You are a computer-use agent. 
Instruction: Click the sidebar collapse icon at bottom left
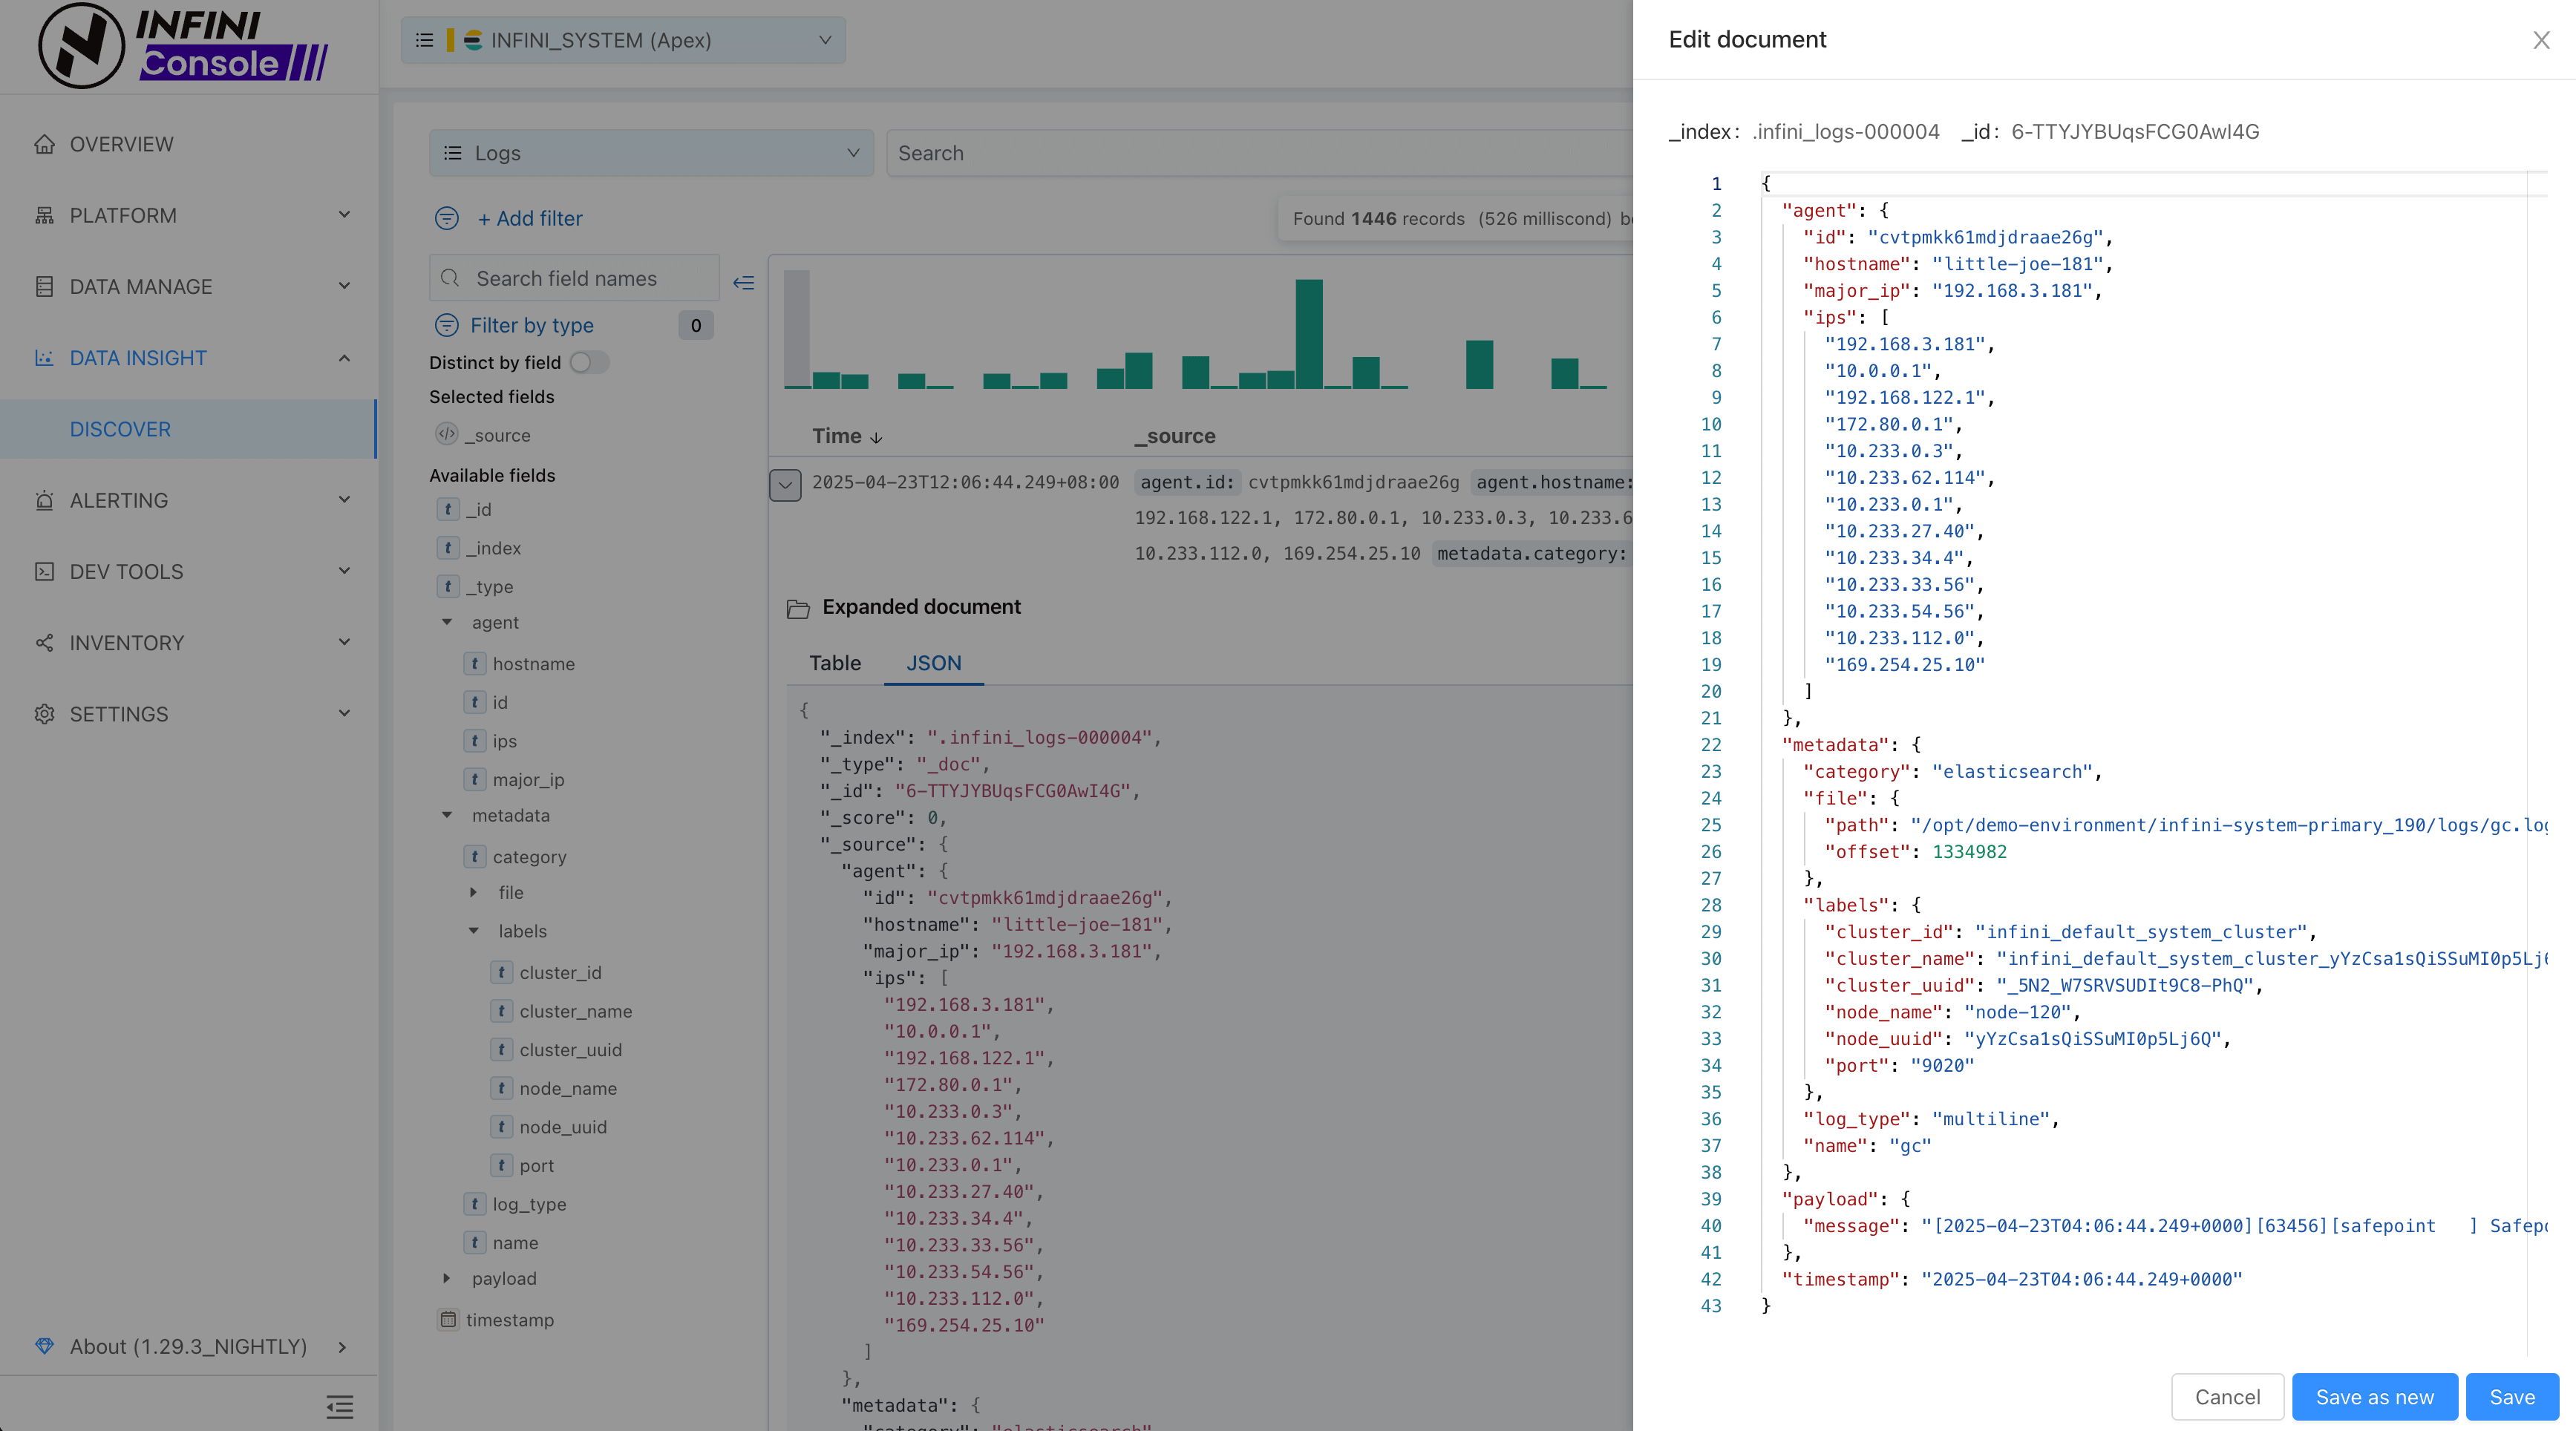pyautogui.click(x=339, y=1407)
